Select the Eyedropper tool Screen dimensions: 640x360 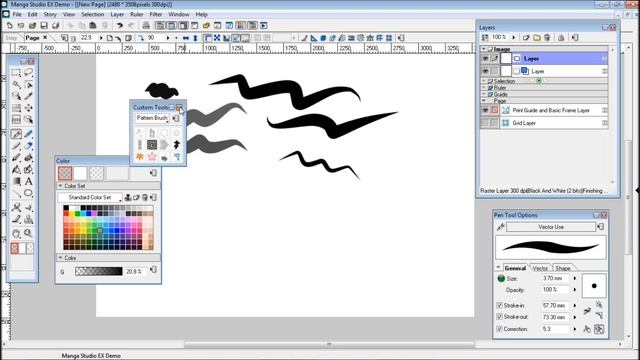[28, 96]
